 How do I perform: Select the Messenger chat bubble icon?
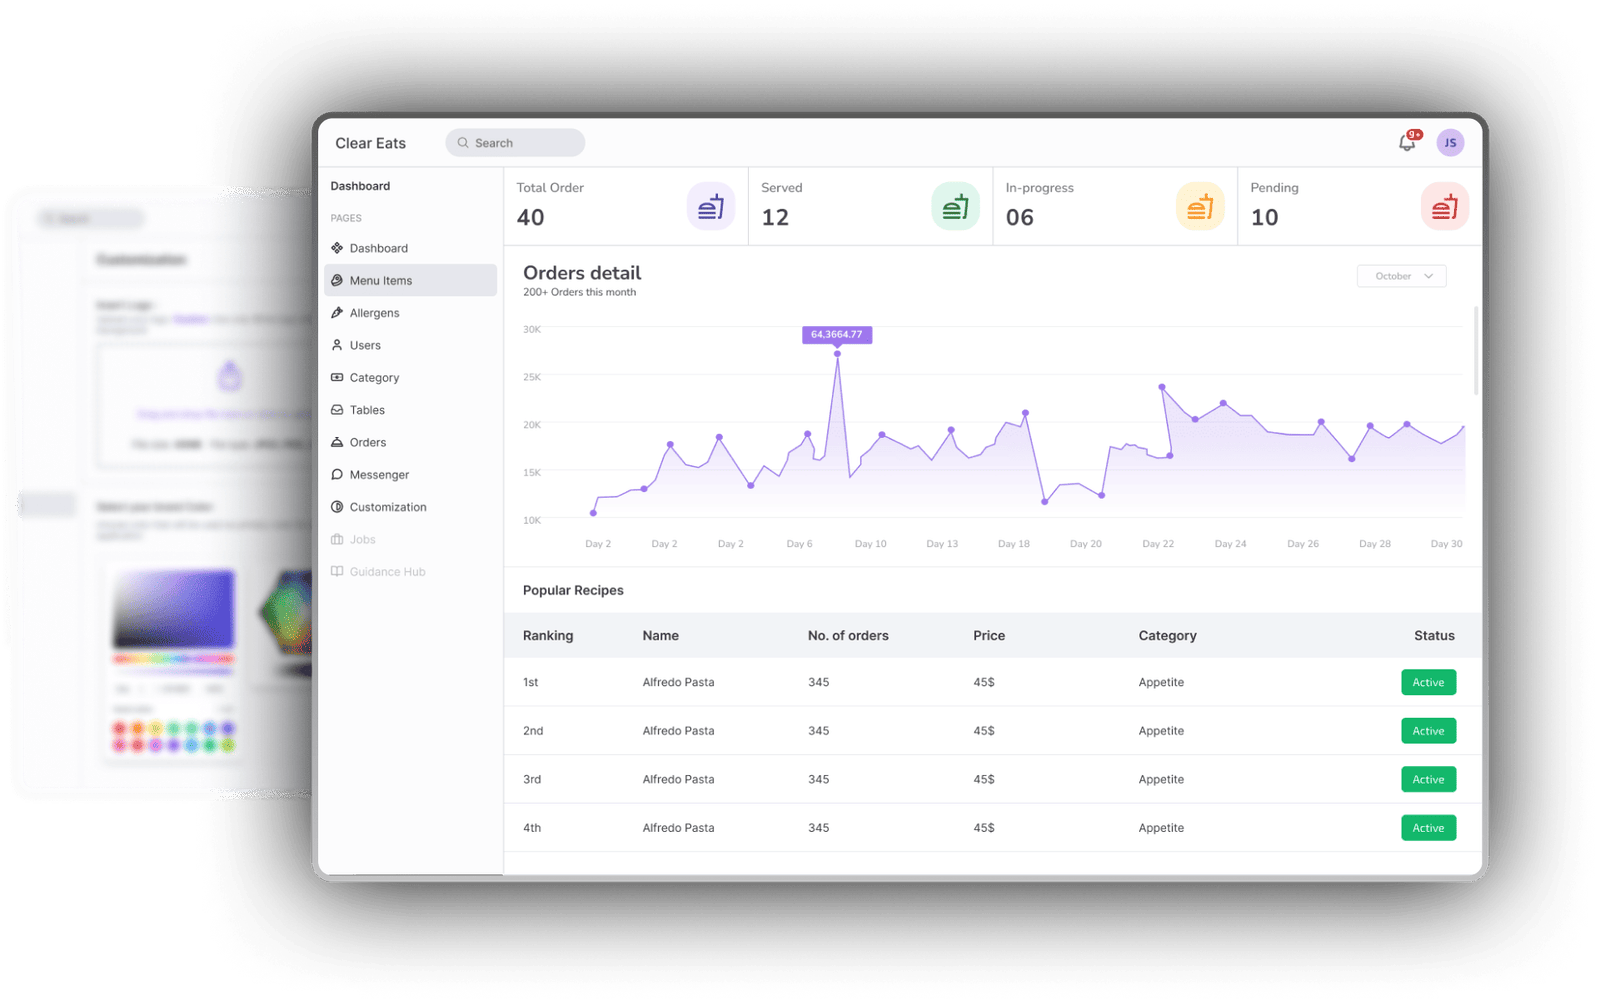(x=337, y=475)
